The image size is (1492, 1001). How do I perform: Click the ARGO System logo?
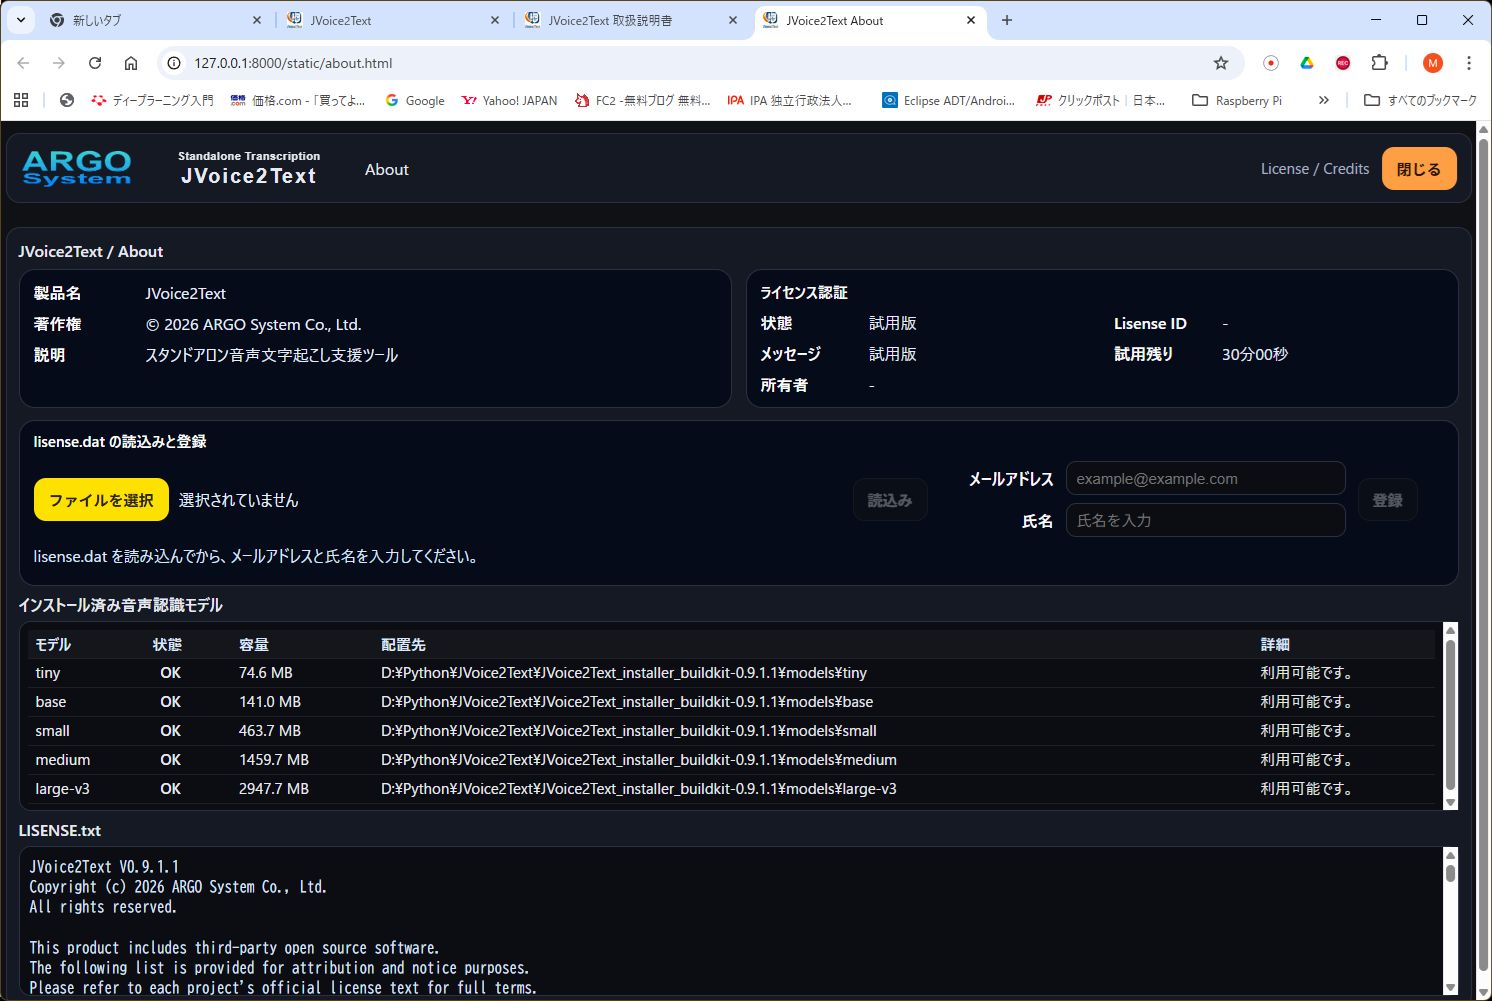[x=77, y=168]
